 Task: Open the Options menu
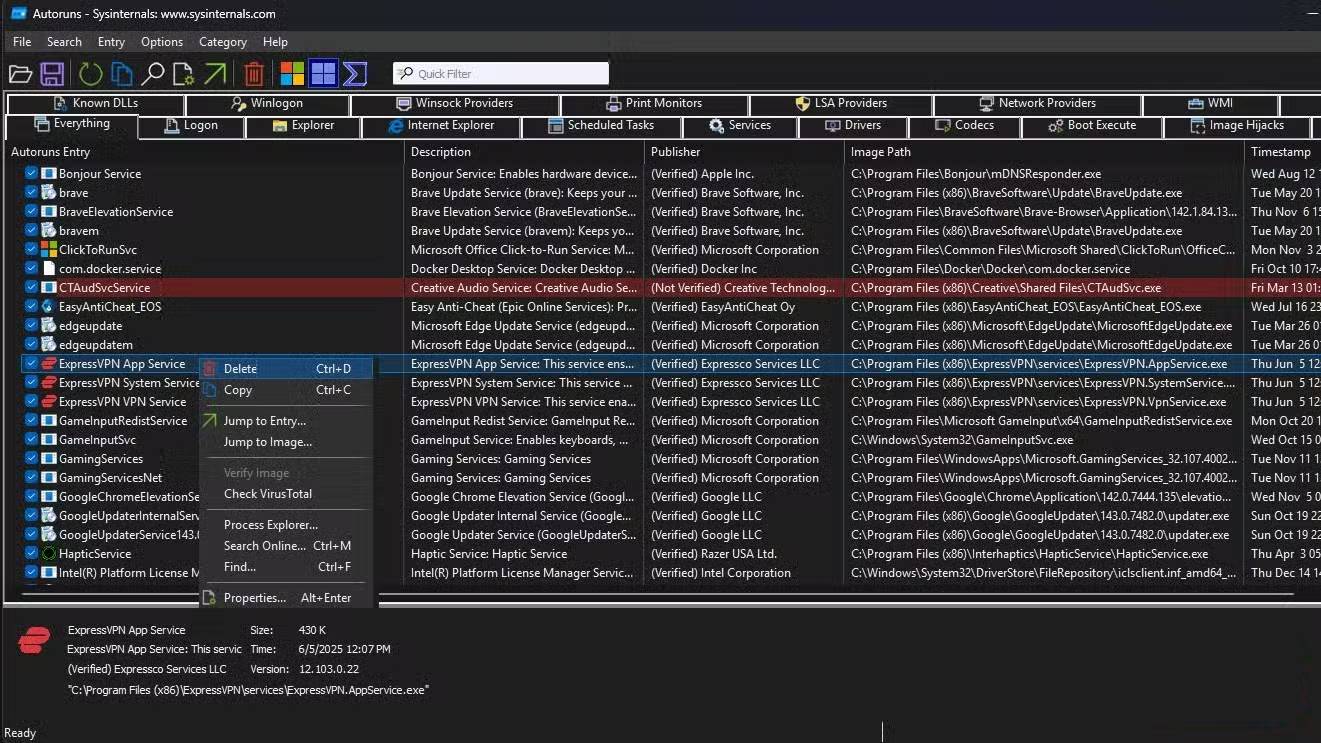point(161,42)
